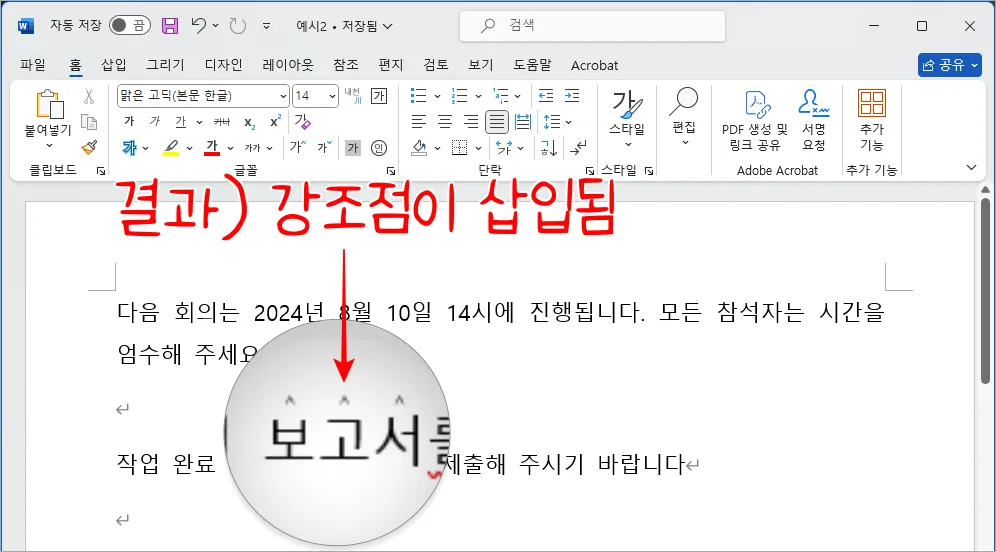Toggle underline formatting

click(181, 121)
